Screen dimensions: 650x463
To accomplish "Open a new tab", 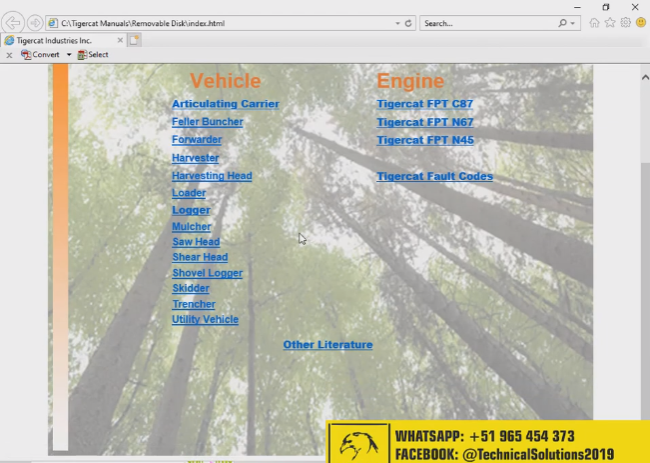I will [x=133, y=40].
